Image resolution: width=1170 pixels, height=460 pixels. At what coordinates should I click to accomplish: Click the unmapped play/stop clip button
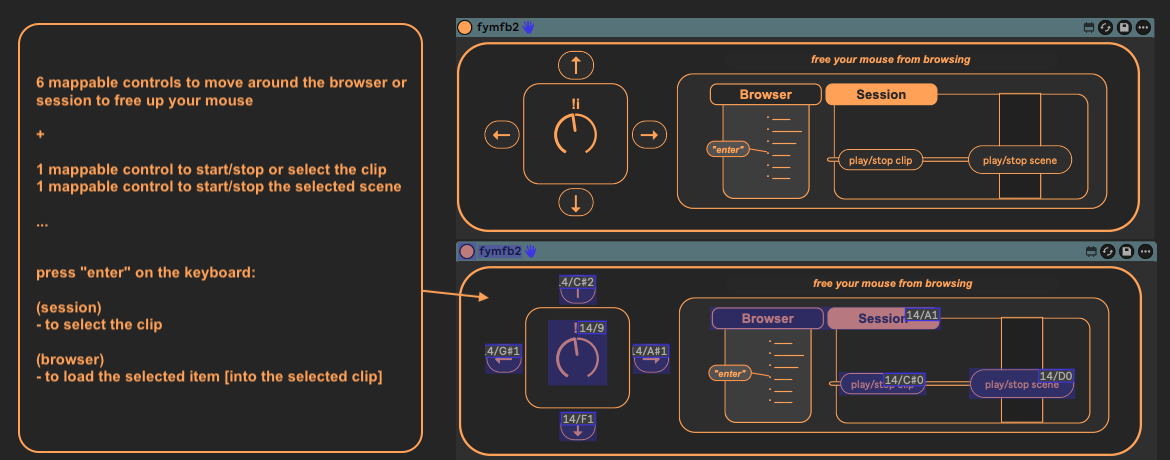point(881,159)
